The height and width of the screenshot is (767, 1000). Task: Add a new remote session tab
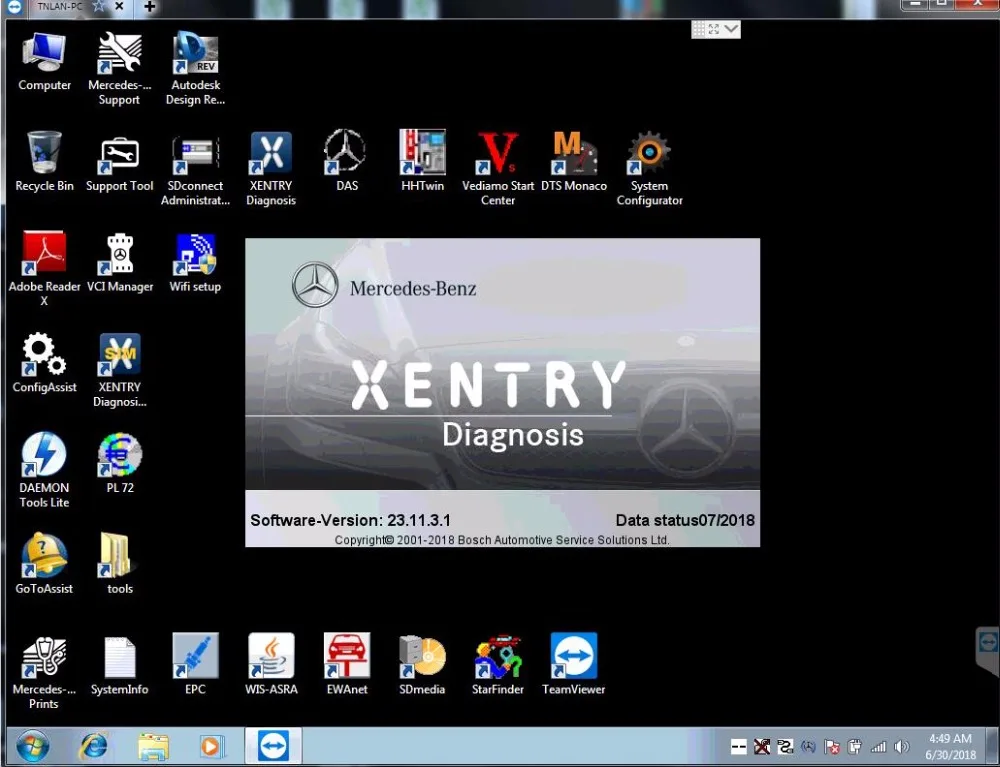point(149,6)
